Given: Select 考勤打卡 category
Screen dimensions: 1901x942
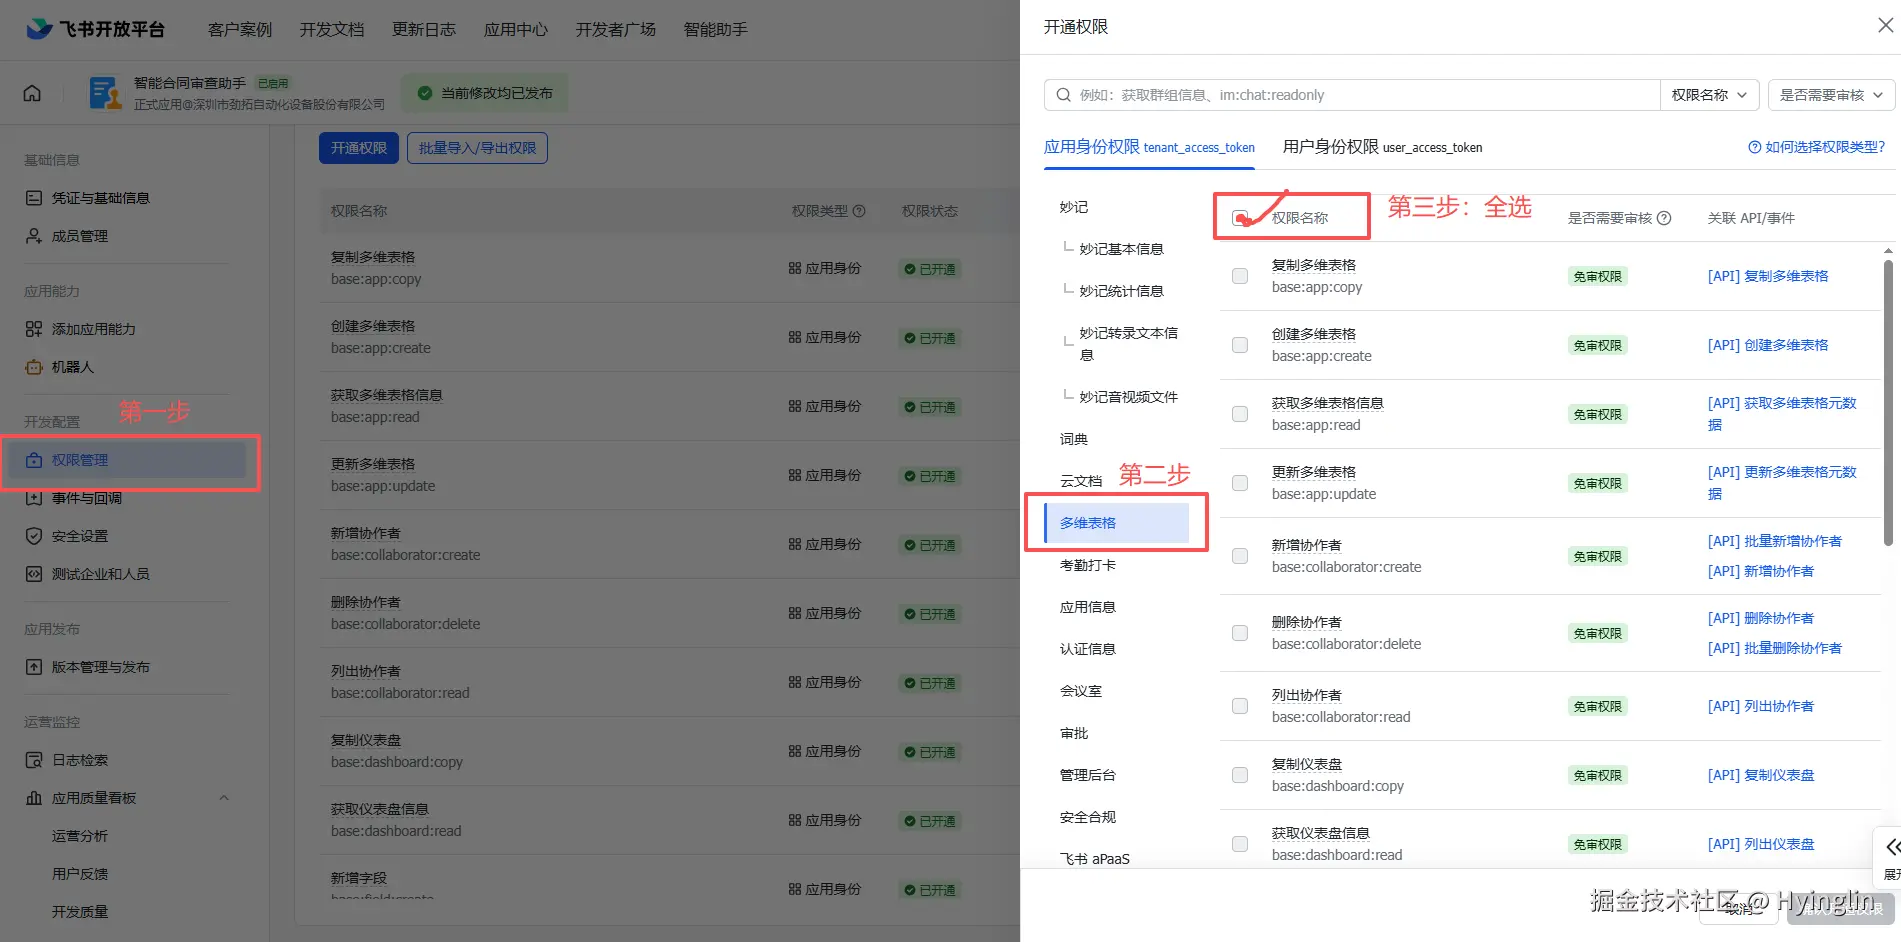Looking at the screenshot, I should (1088, 565).
